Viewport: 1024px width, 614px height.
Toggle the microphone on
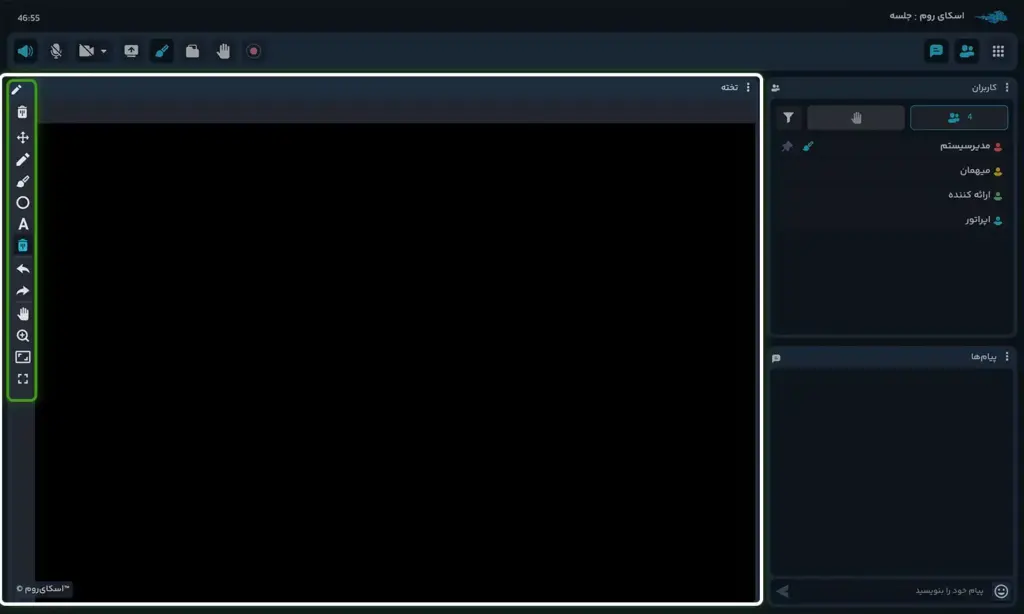click(x=56, y=51)
